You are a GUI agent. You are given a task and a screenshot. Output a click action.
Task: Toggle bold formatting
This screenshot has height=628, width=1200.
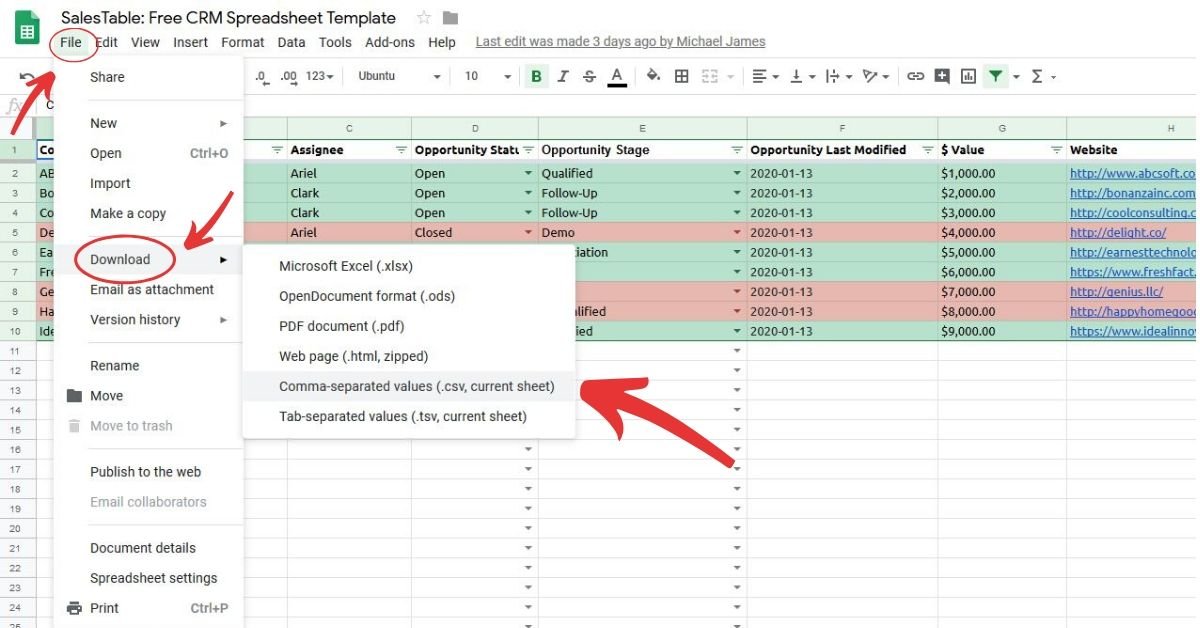point(537,76)
